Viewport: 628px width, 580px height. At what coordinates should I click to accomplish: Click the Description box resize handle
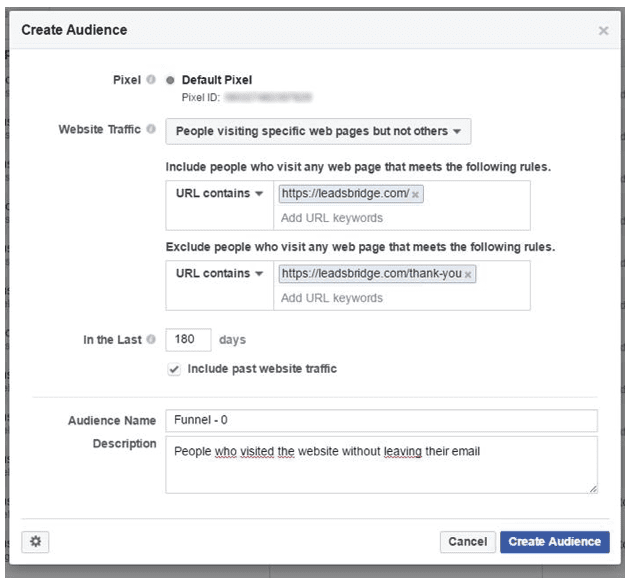(592, 487)
